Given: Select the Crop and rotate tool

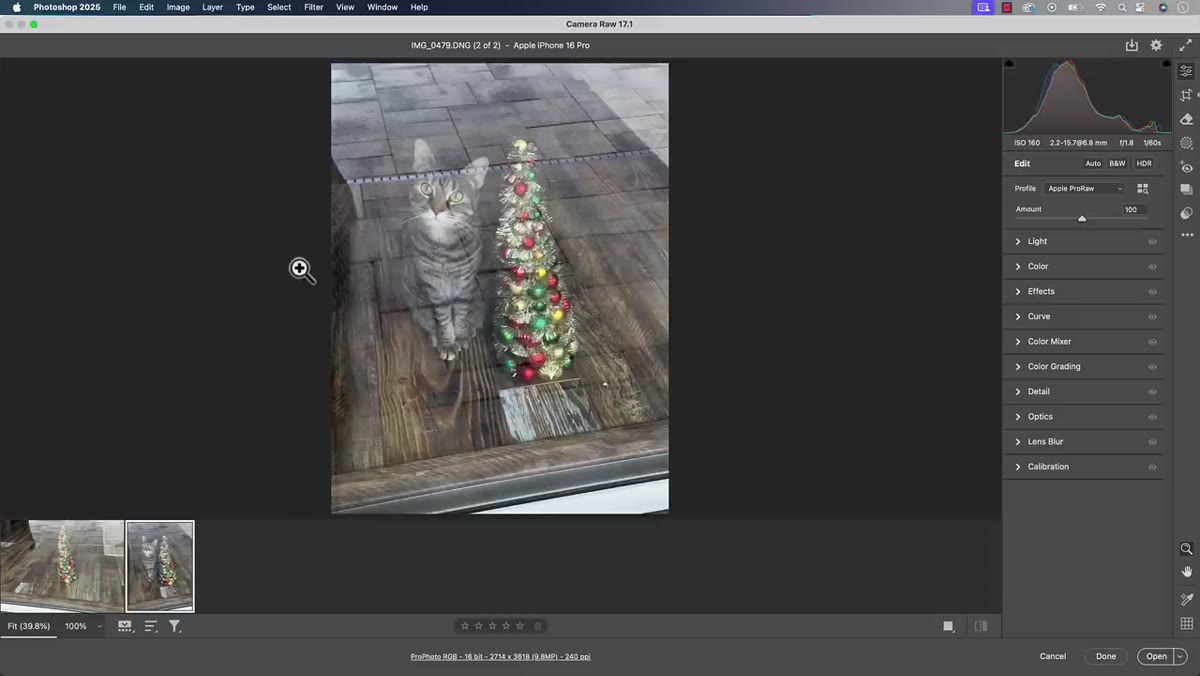Looking at the screenshot, I should (x=1186, y=95).
